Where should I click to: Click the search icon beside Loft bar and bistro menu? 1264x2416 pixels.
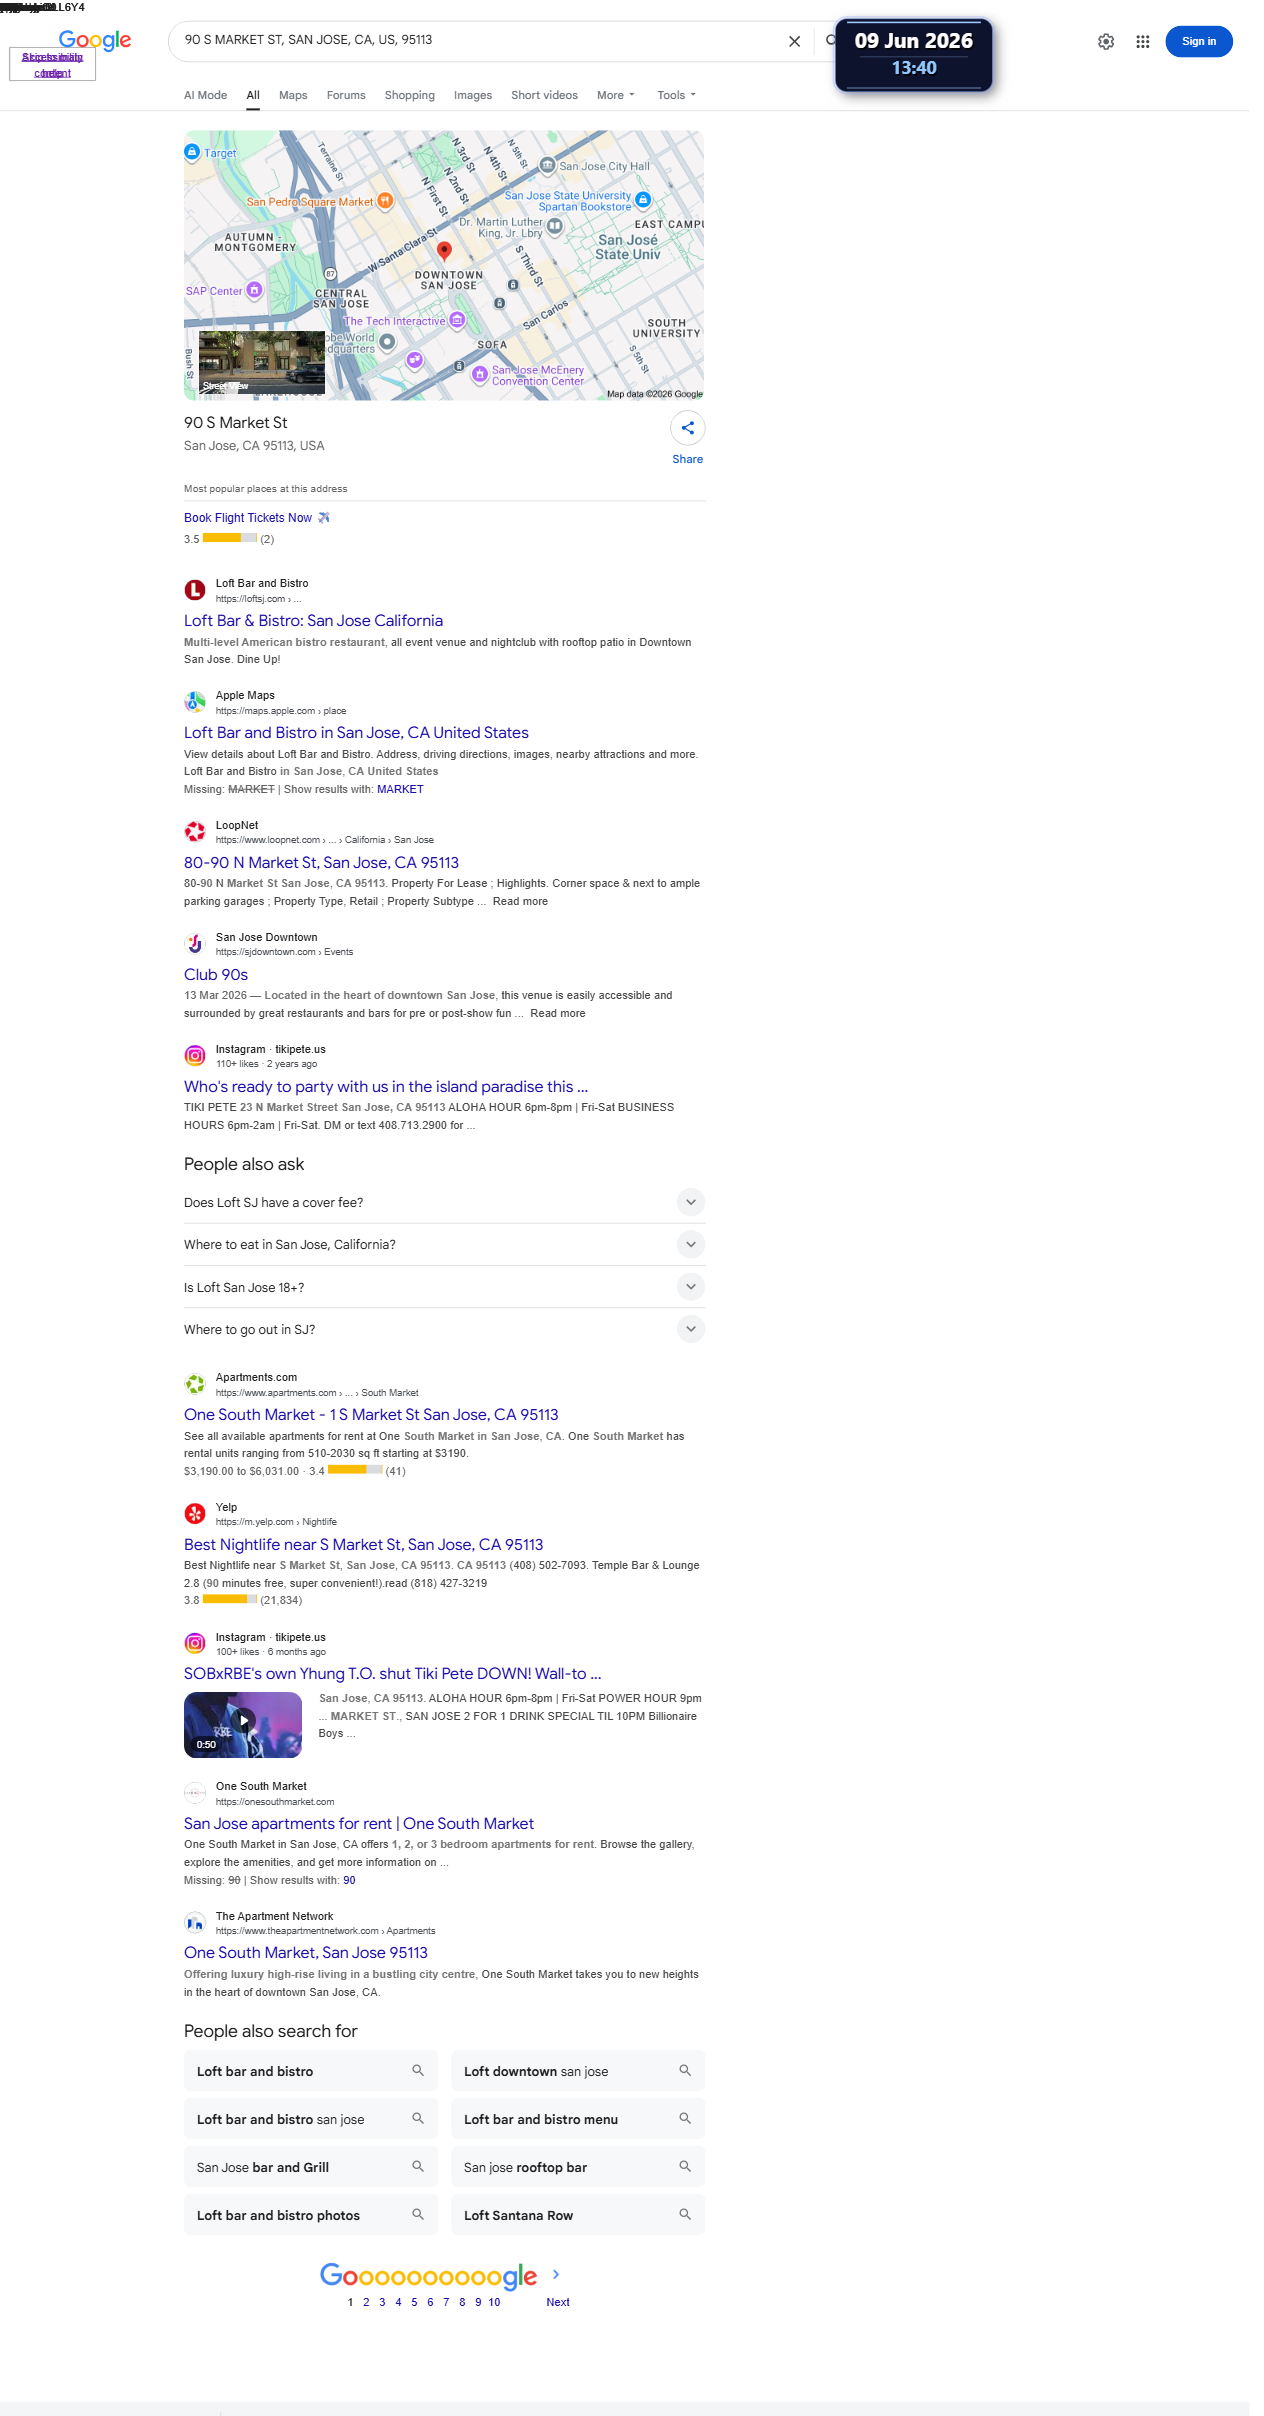[685, 2119]
